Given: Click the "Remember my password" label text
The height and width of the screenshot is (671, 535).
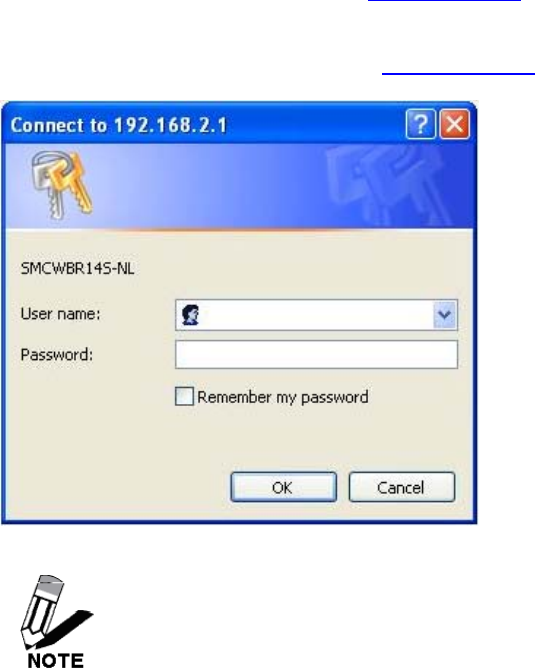Looking at the screenshot, I should pyautogui.click(x=282, y=397).
